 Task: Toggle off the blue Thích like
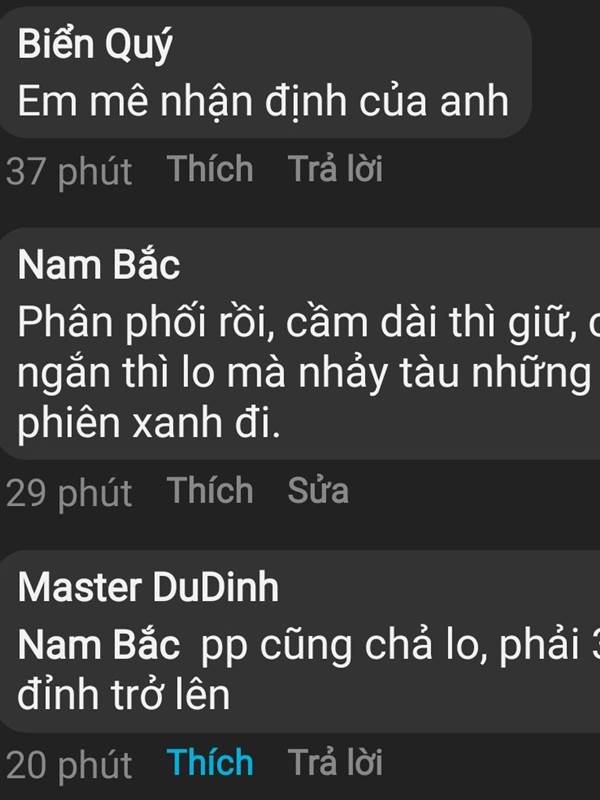[210, 762]
